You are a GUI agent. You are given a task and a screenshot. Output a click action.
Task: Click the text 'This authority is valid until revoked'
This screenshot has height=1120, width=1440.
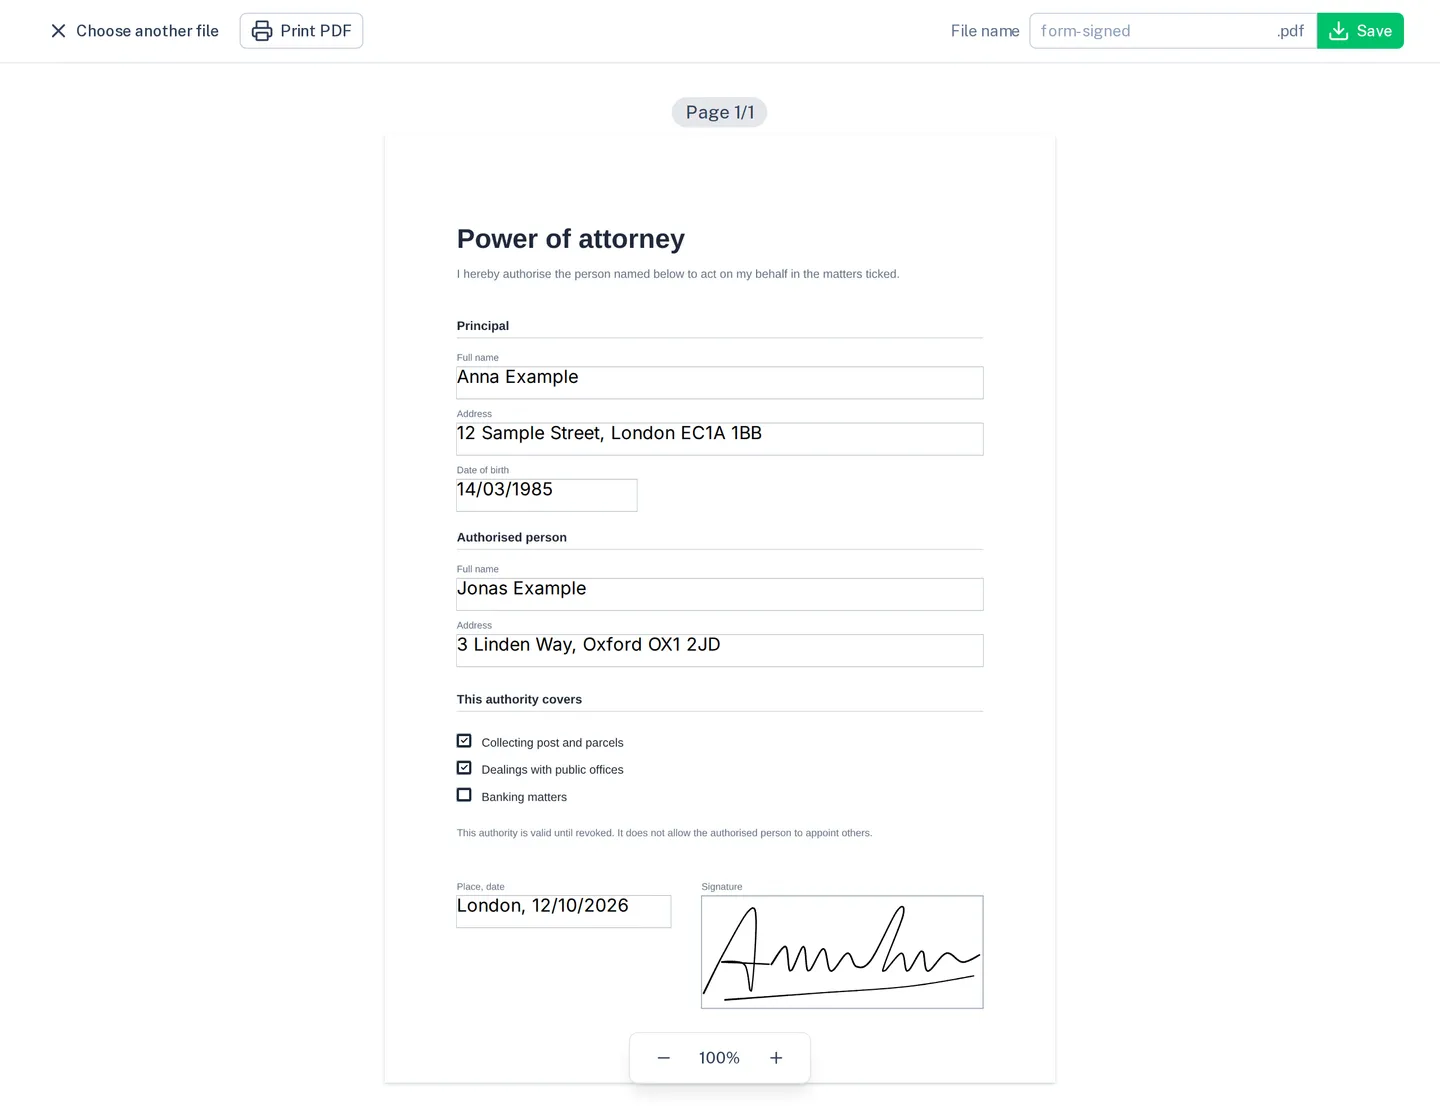pos(535,833)
